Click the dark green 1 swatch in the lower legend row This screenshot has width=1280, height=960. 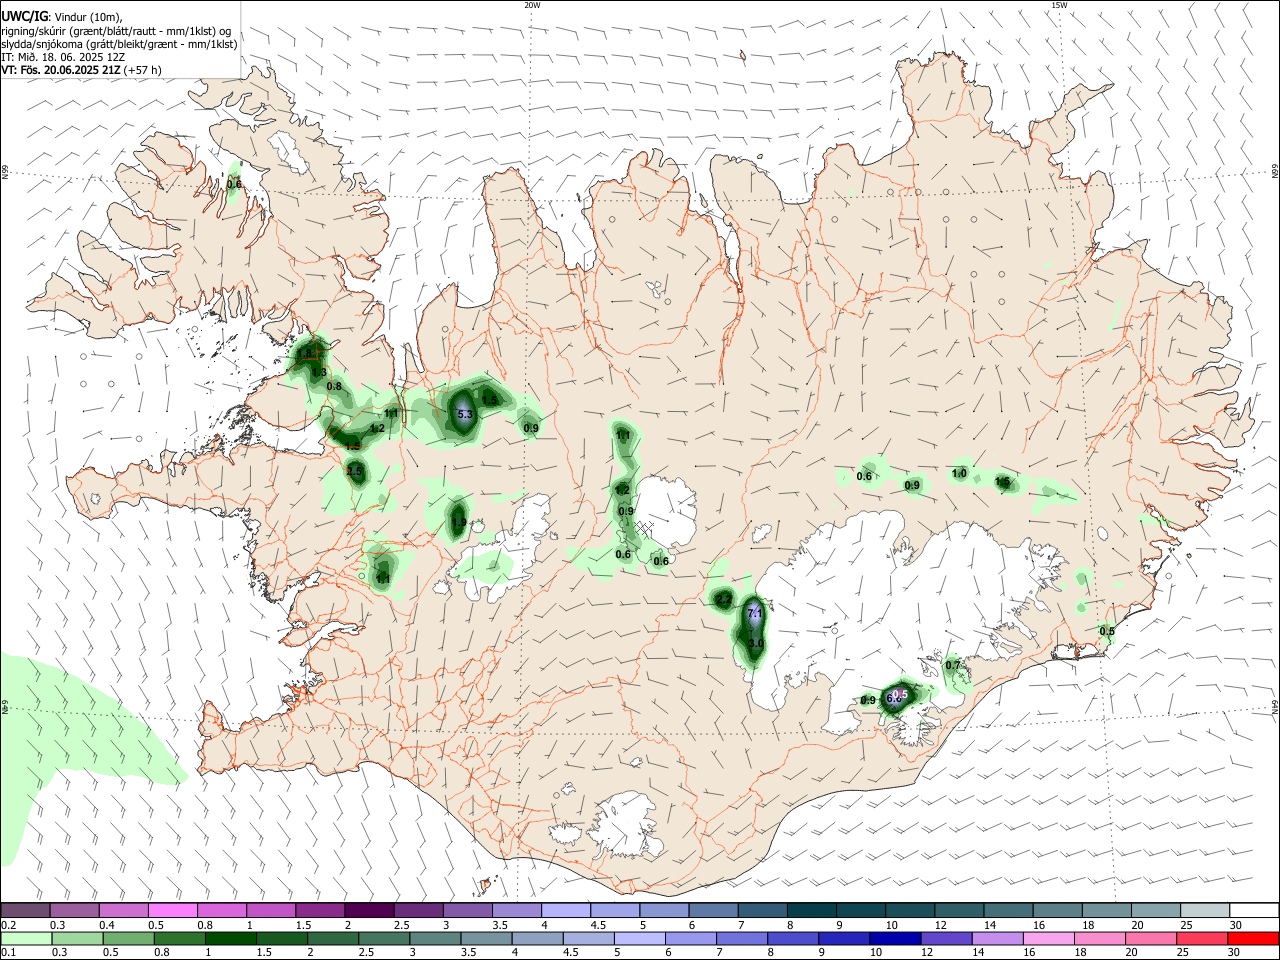pyautogui.click(x=230, y=939)
